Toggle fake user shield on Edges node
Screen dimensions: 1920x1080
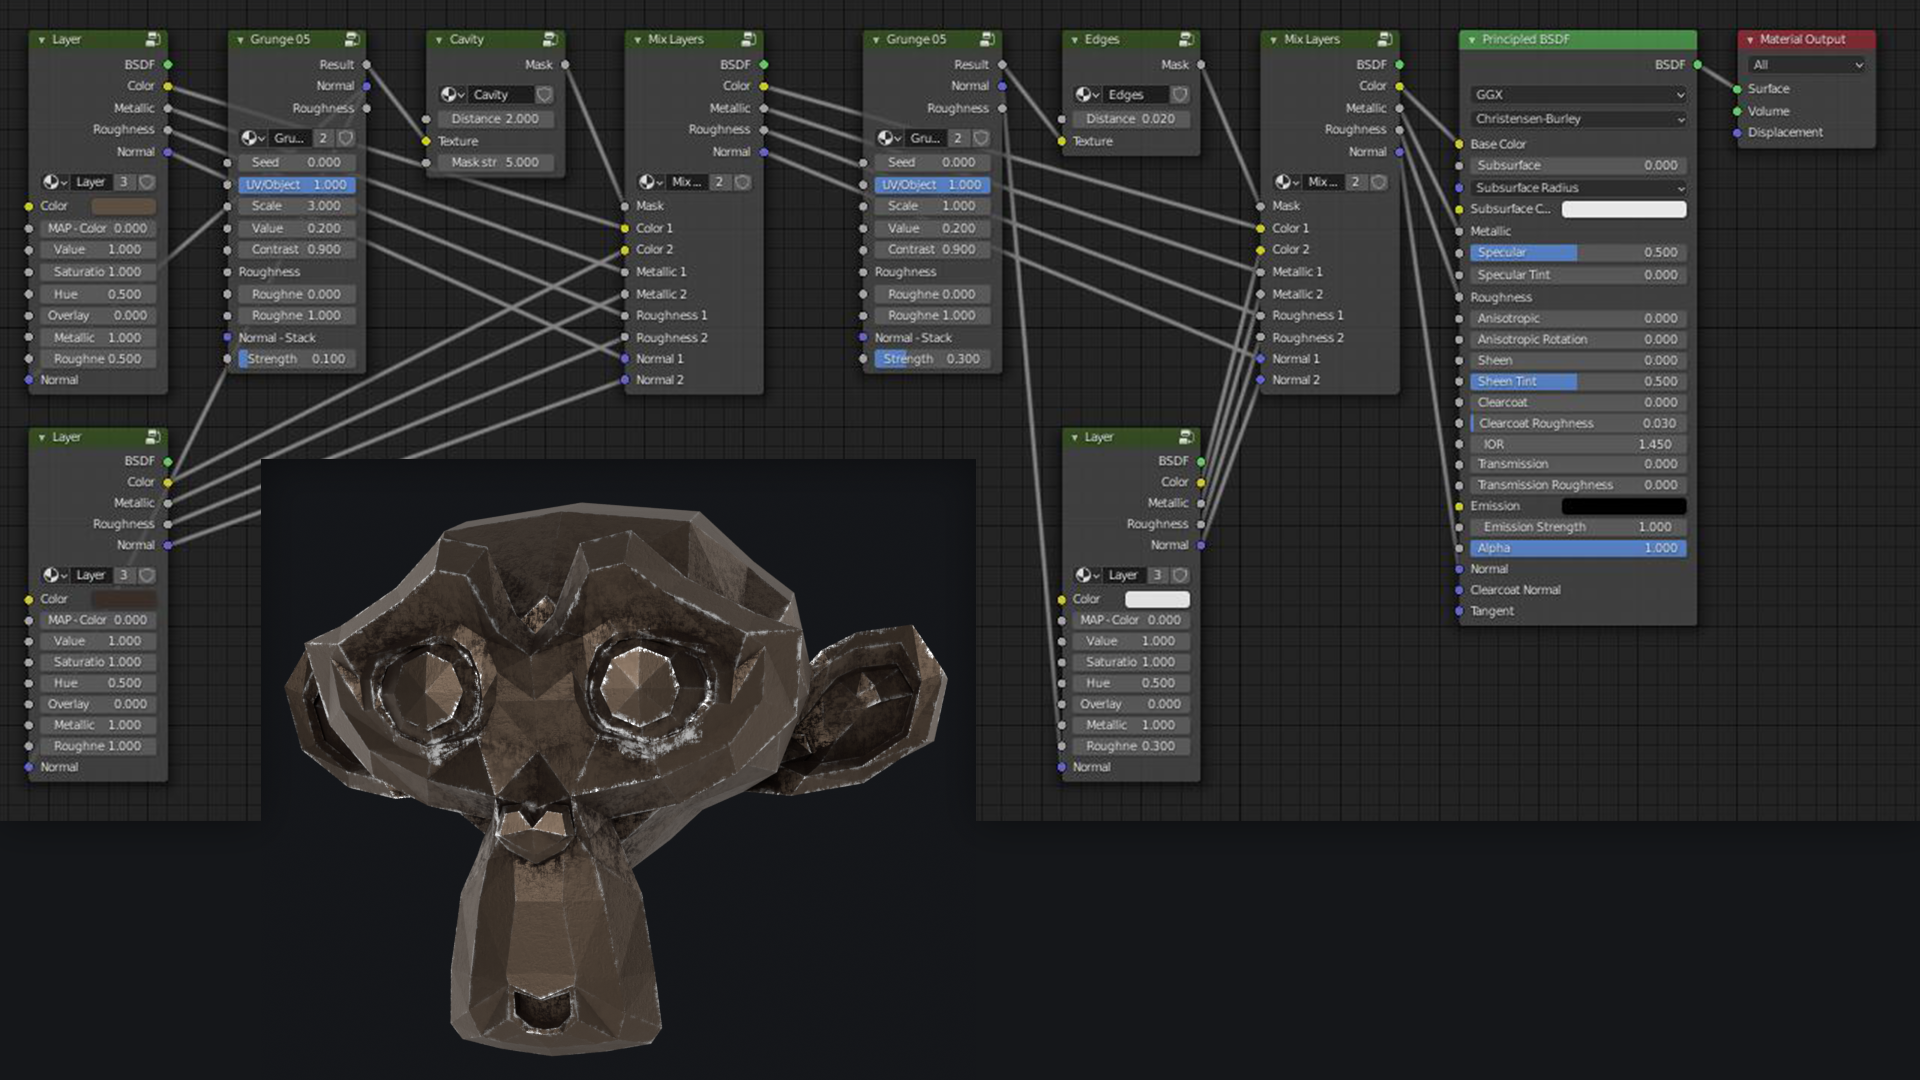coord(1180,95)
